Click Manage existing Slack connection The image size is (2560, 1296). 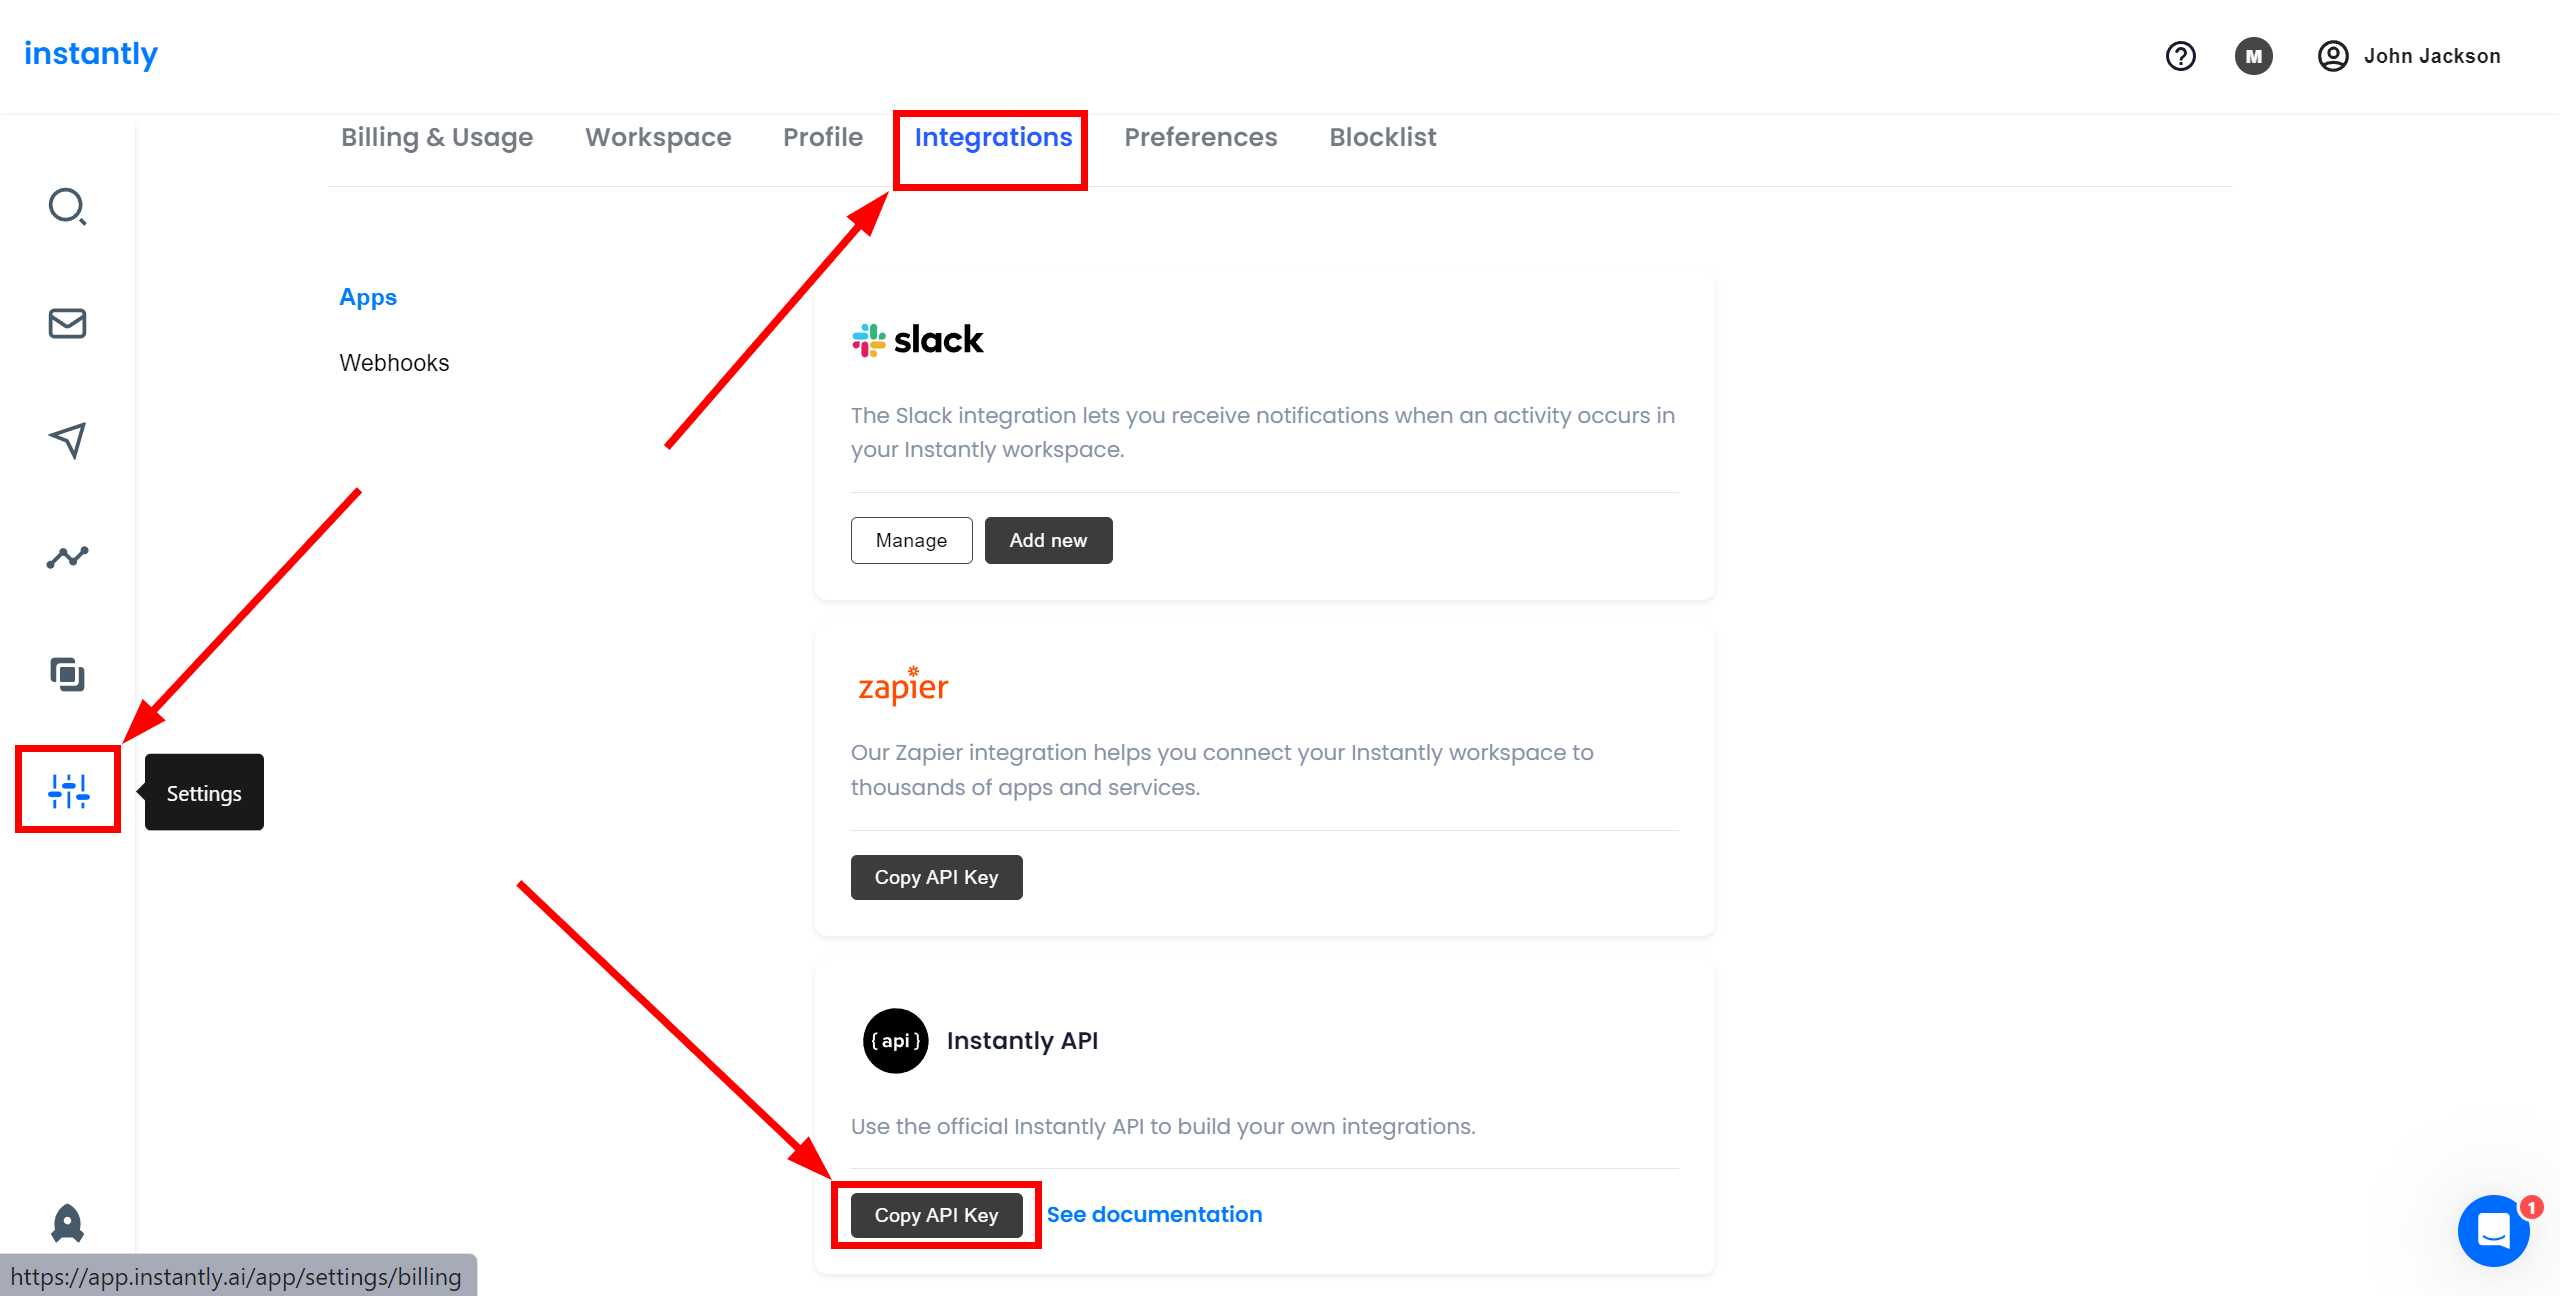click(909, 539)
